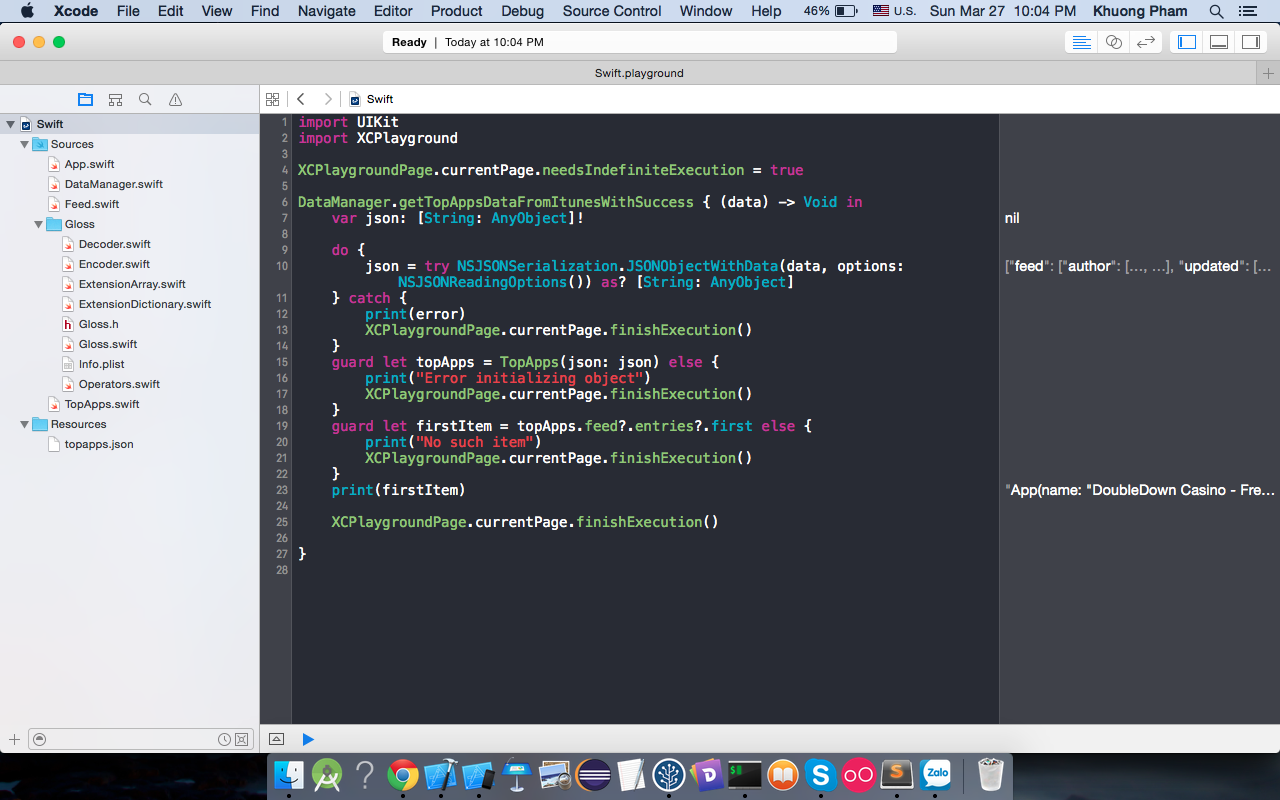Click the nil result in sidebar
Screen dimensions: 1280x800
[1012, 218]
